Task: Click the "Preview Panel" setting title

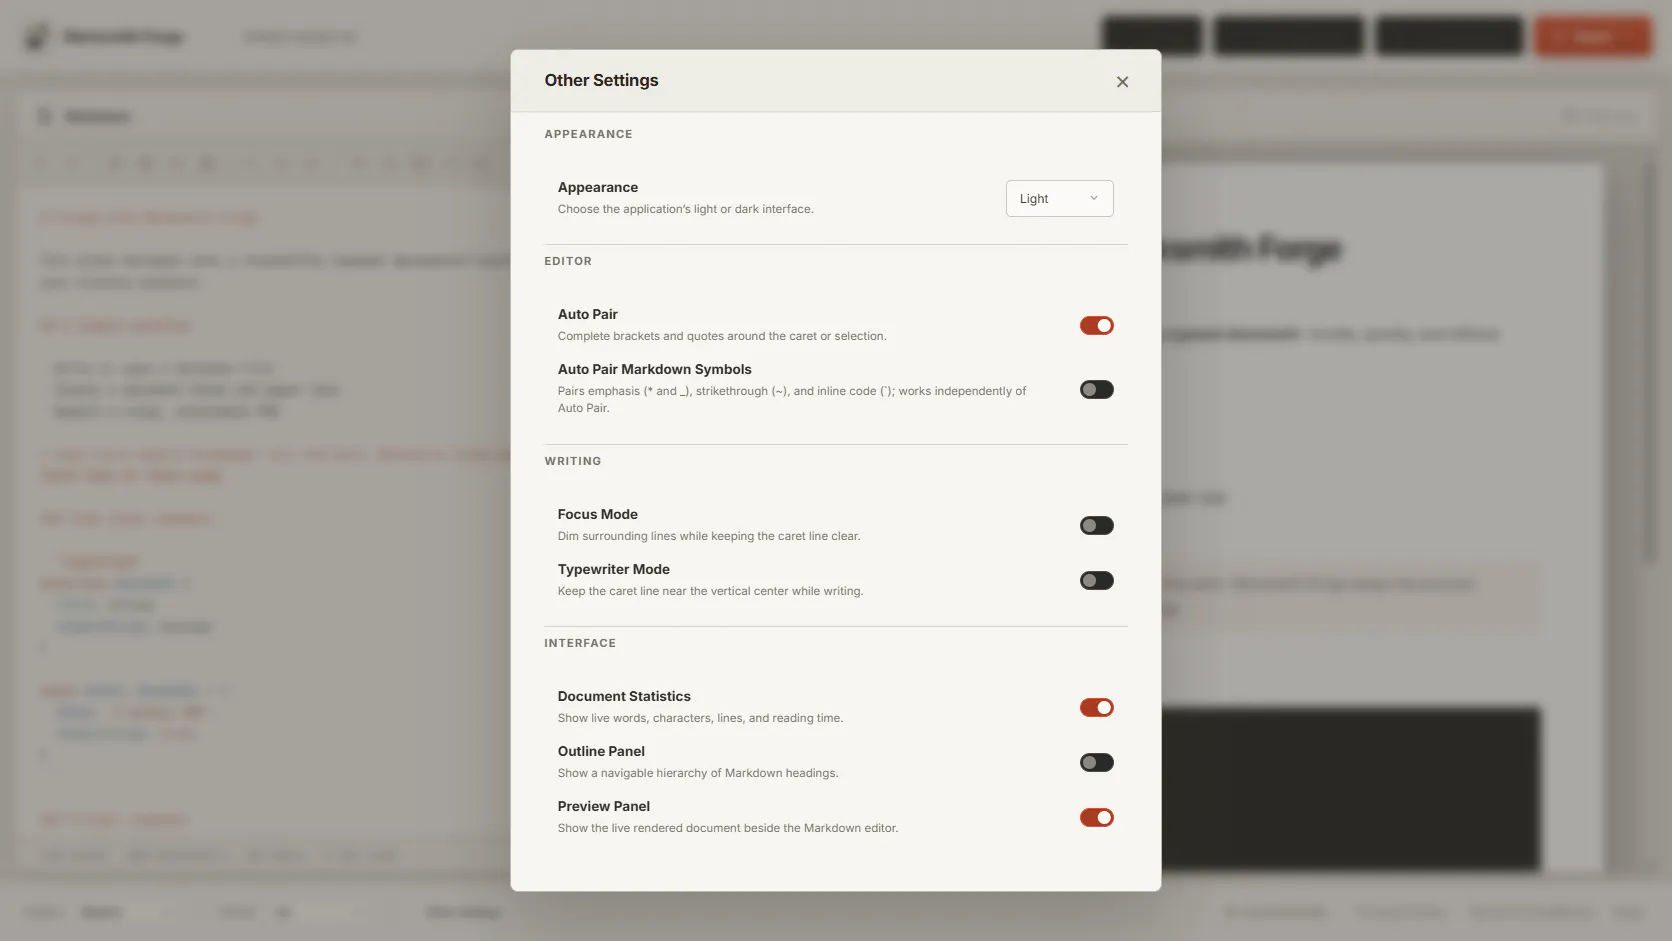Action: [603, 806]
